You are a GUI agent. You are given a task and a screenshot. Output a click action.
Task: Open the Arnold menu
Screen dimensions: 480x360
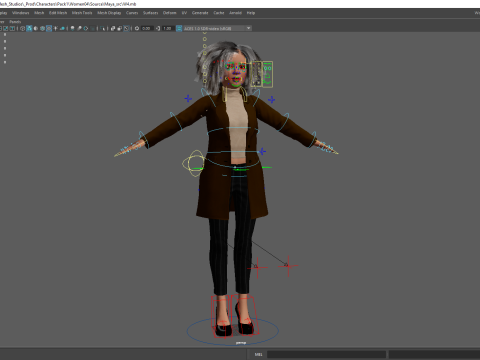click(x=235, y=13)
